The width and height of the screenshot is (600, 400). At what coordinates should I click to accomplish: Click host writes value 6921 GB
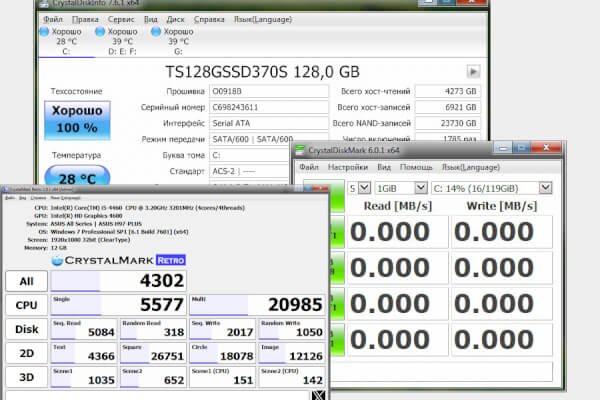pos(448,108)
